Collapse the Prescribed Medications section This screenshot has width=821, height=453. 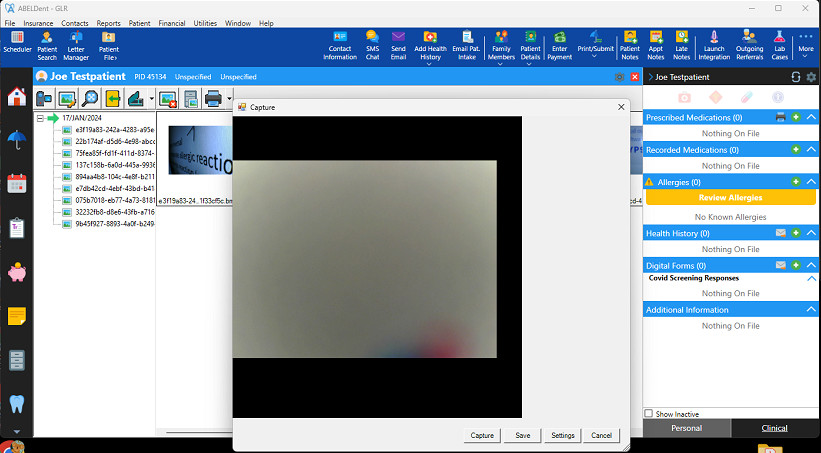click(x=811, y=118)
